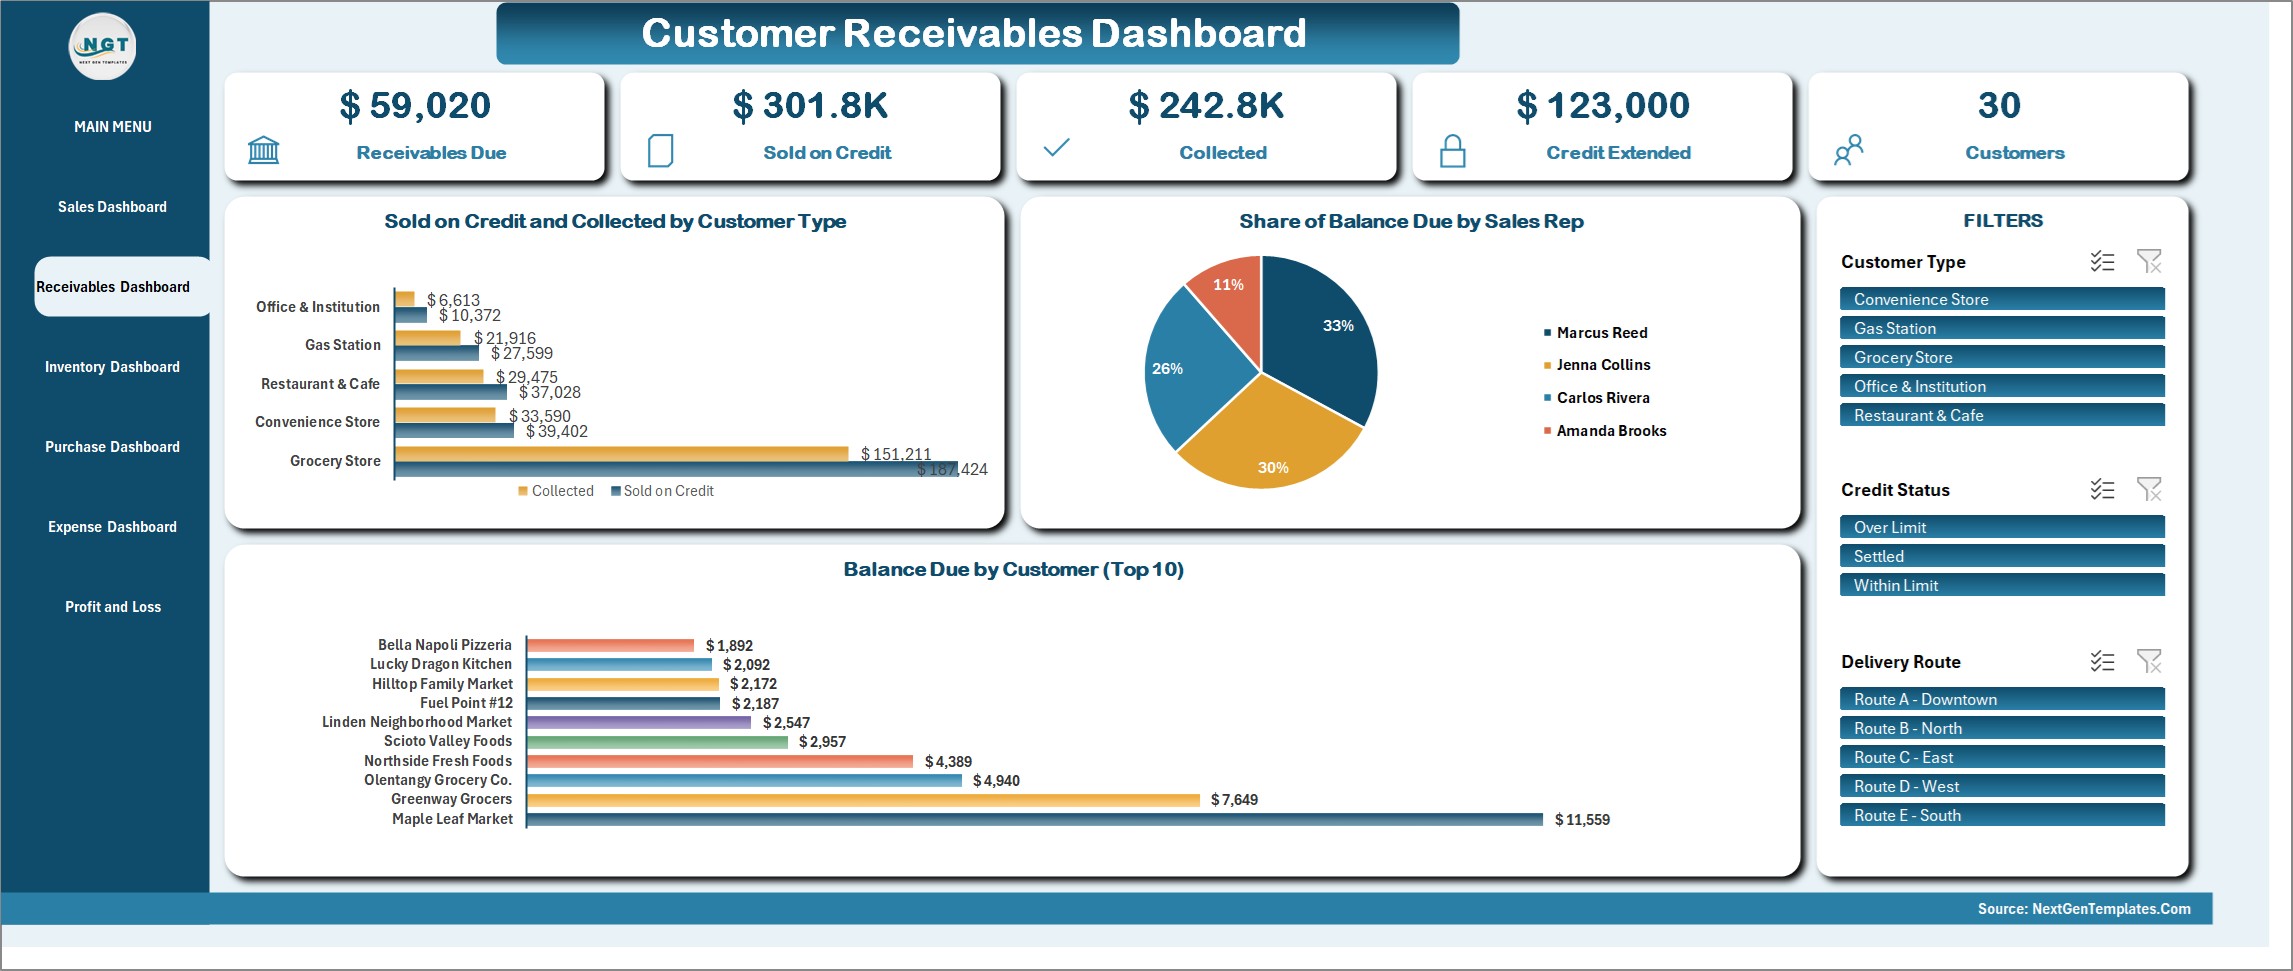Screen dimensions: 2293x971
Task: Choose Within Limit credit status
Action: [2002, 585]
